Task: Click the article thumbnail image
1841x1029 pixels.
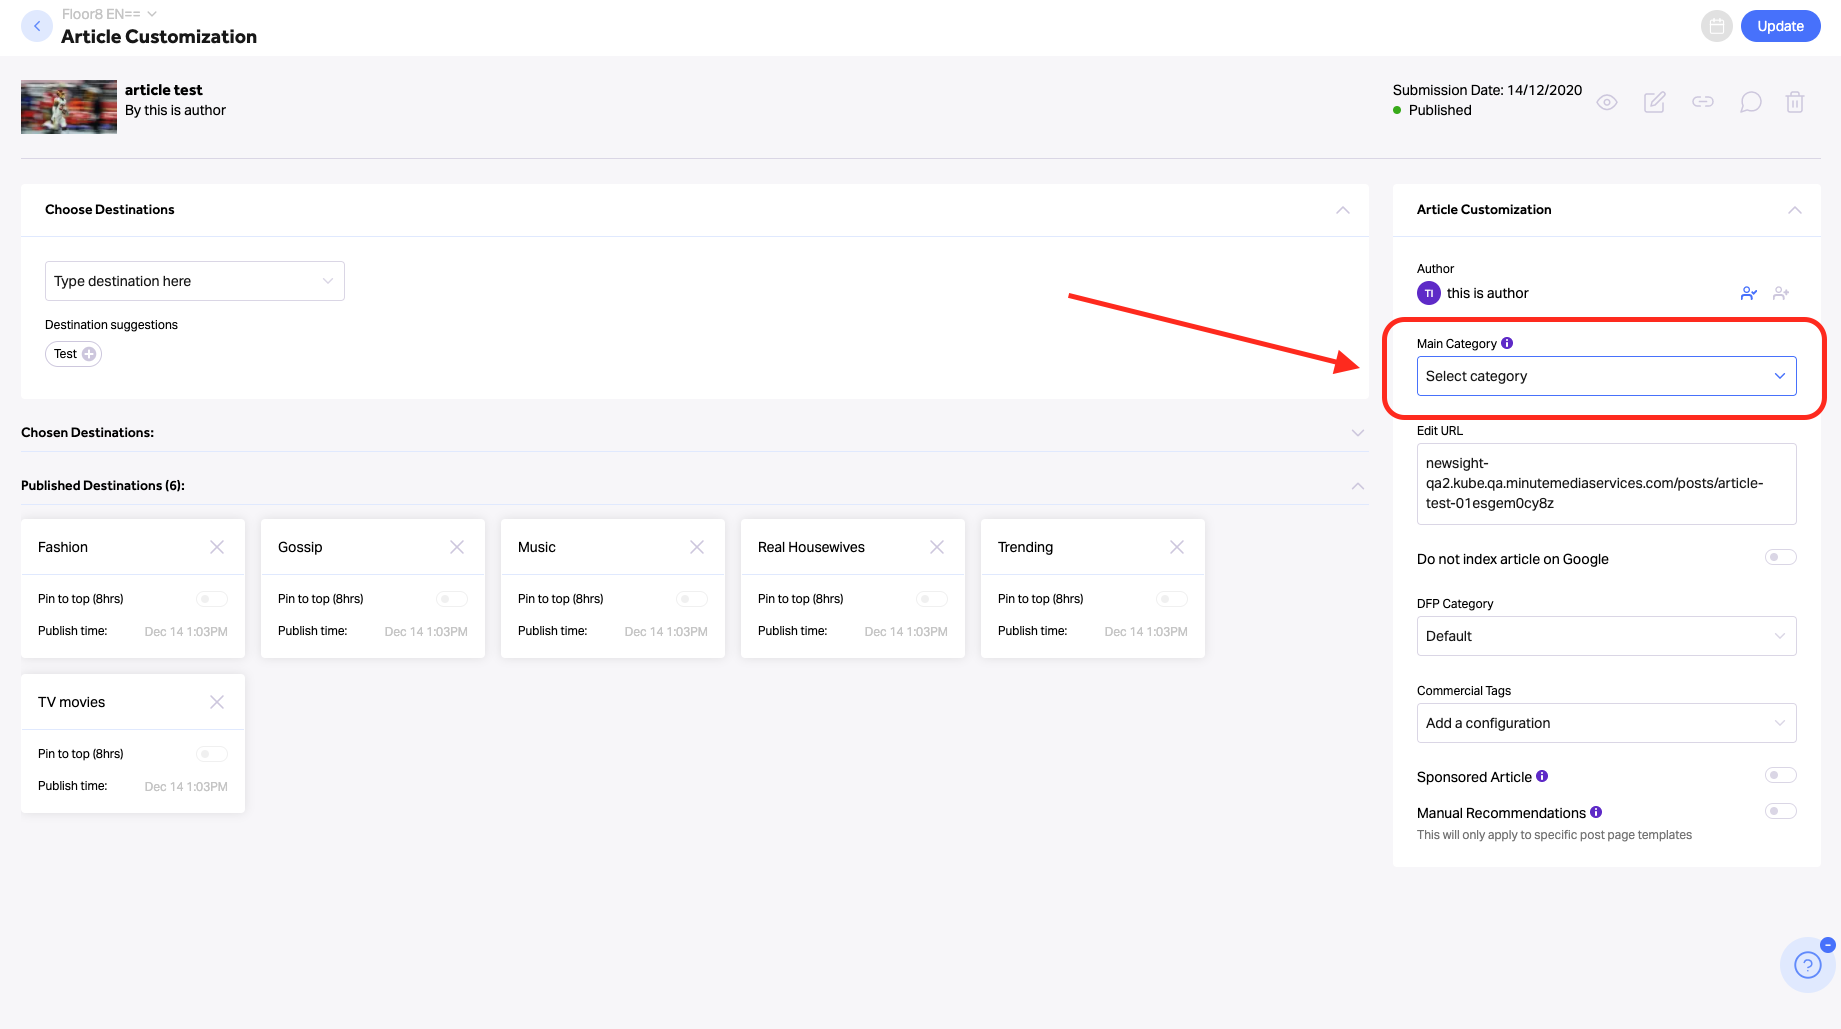Action: point(69,107)
